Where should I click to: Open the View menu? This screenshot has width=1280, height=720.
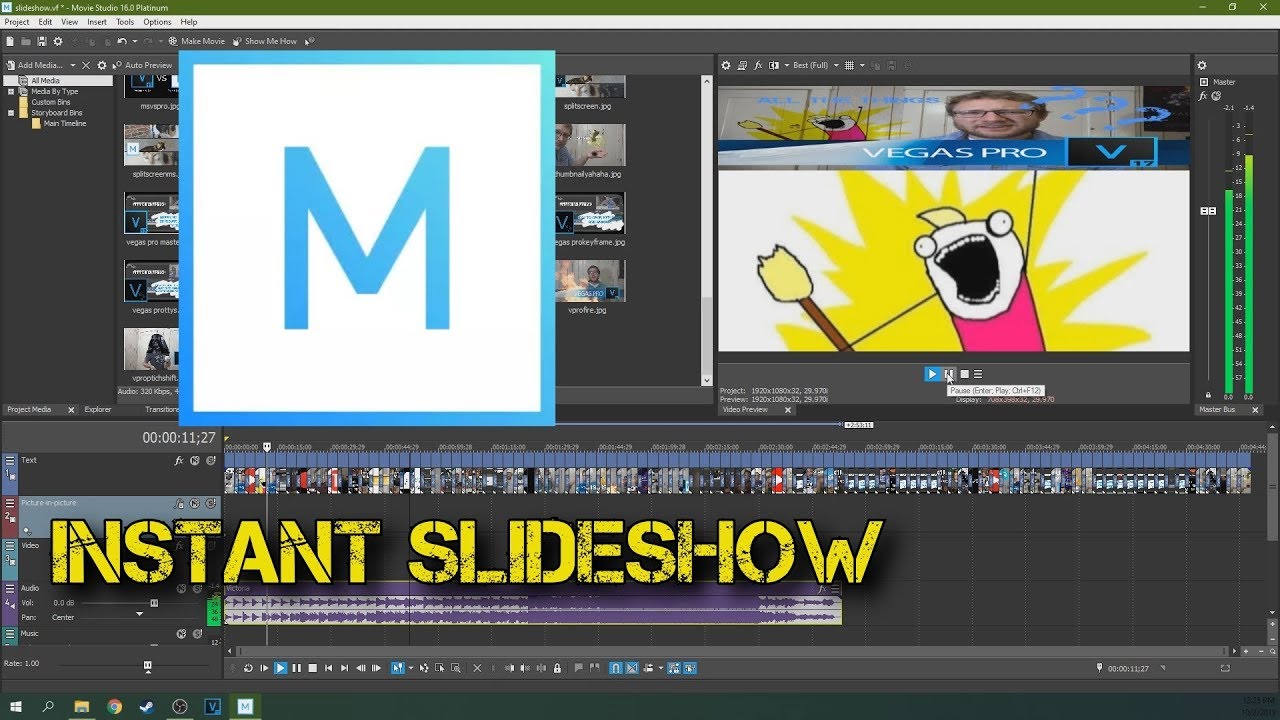click(69, 22)
